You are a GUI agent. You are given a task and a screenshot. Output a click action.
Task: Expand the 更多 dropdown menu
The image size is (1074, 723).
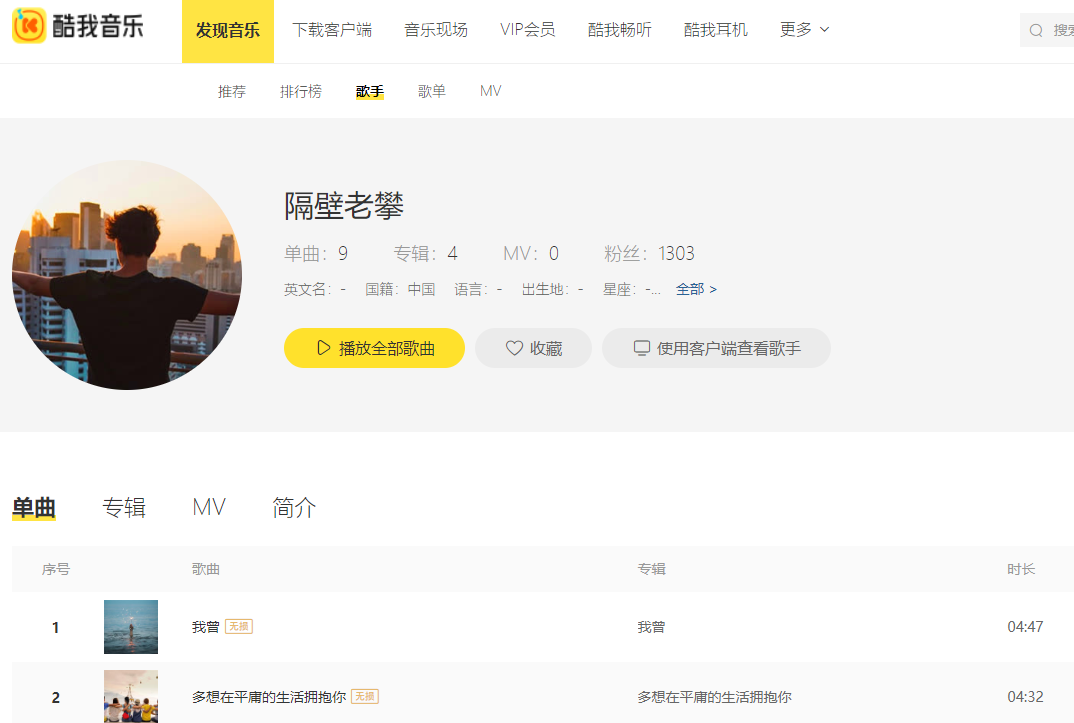click(804, 30)
